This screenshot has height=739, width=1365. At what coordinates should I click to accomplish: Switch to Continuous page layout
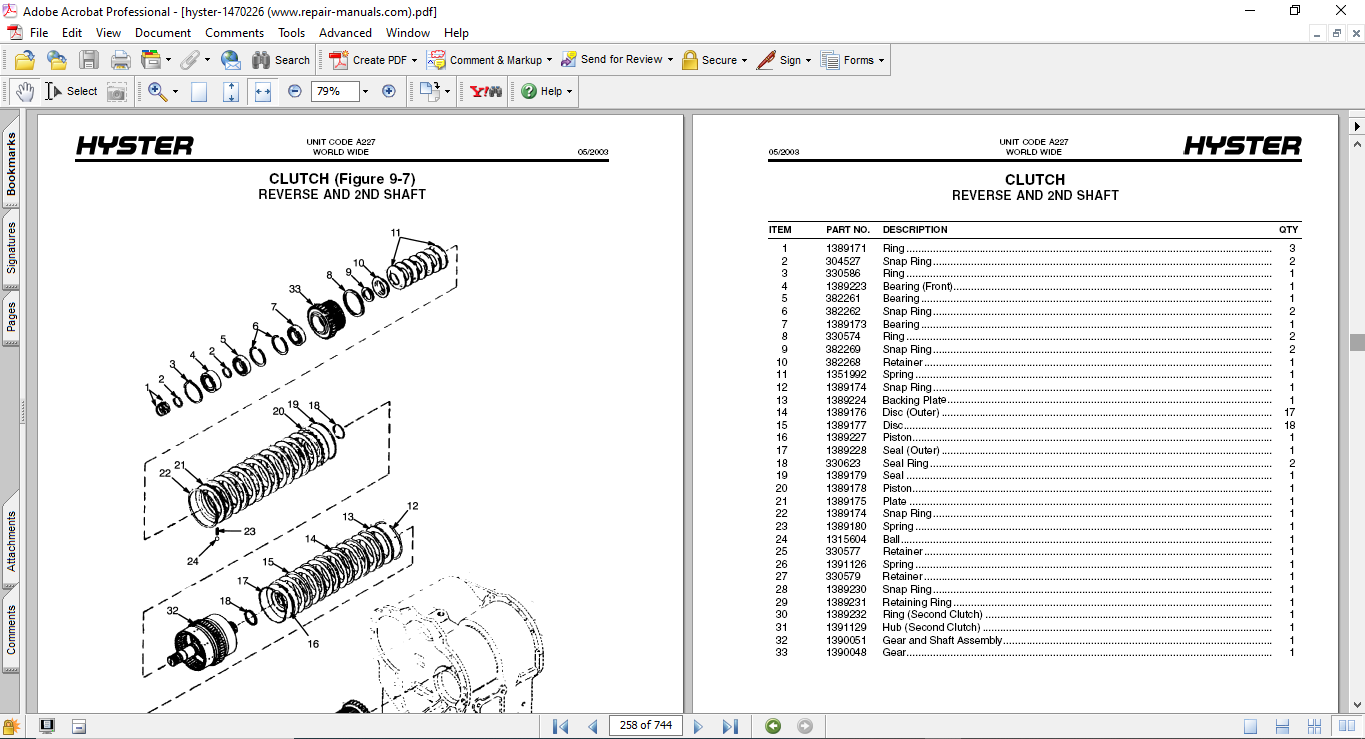point(1282,726)
